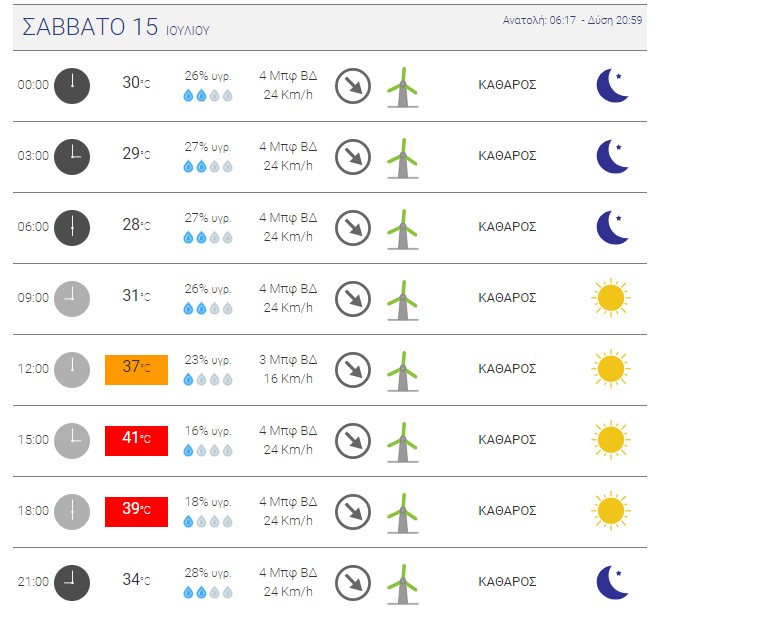Click the wind direction arrow at 12:00
The image size is (757, 617).
pos(353,370)
